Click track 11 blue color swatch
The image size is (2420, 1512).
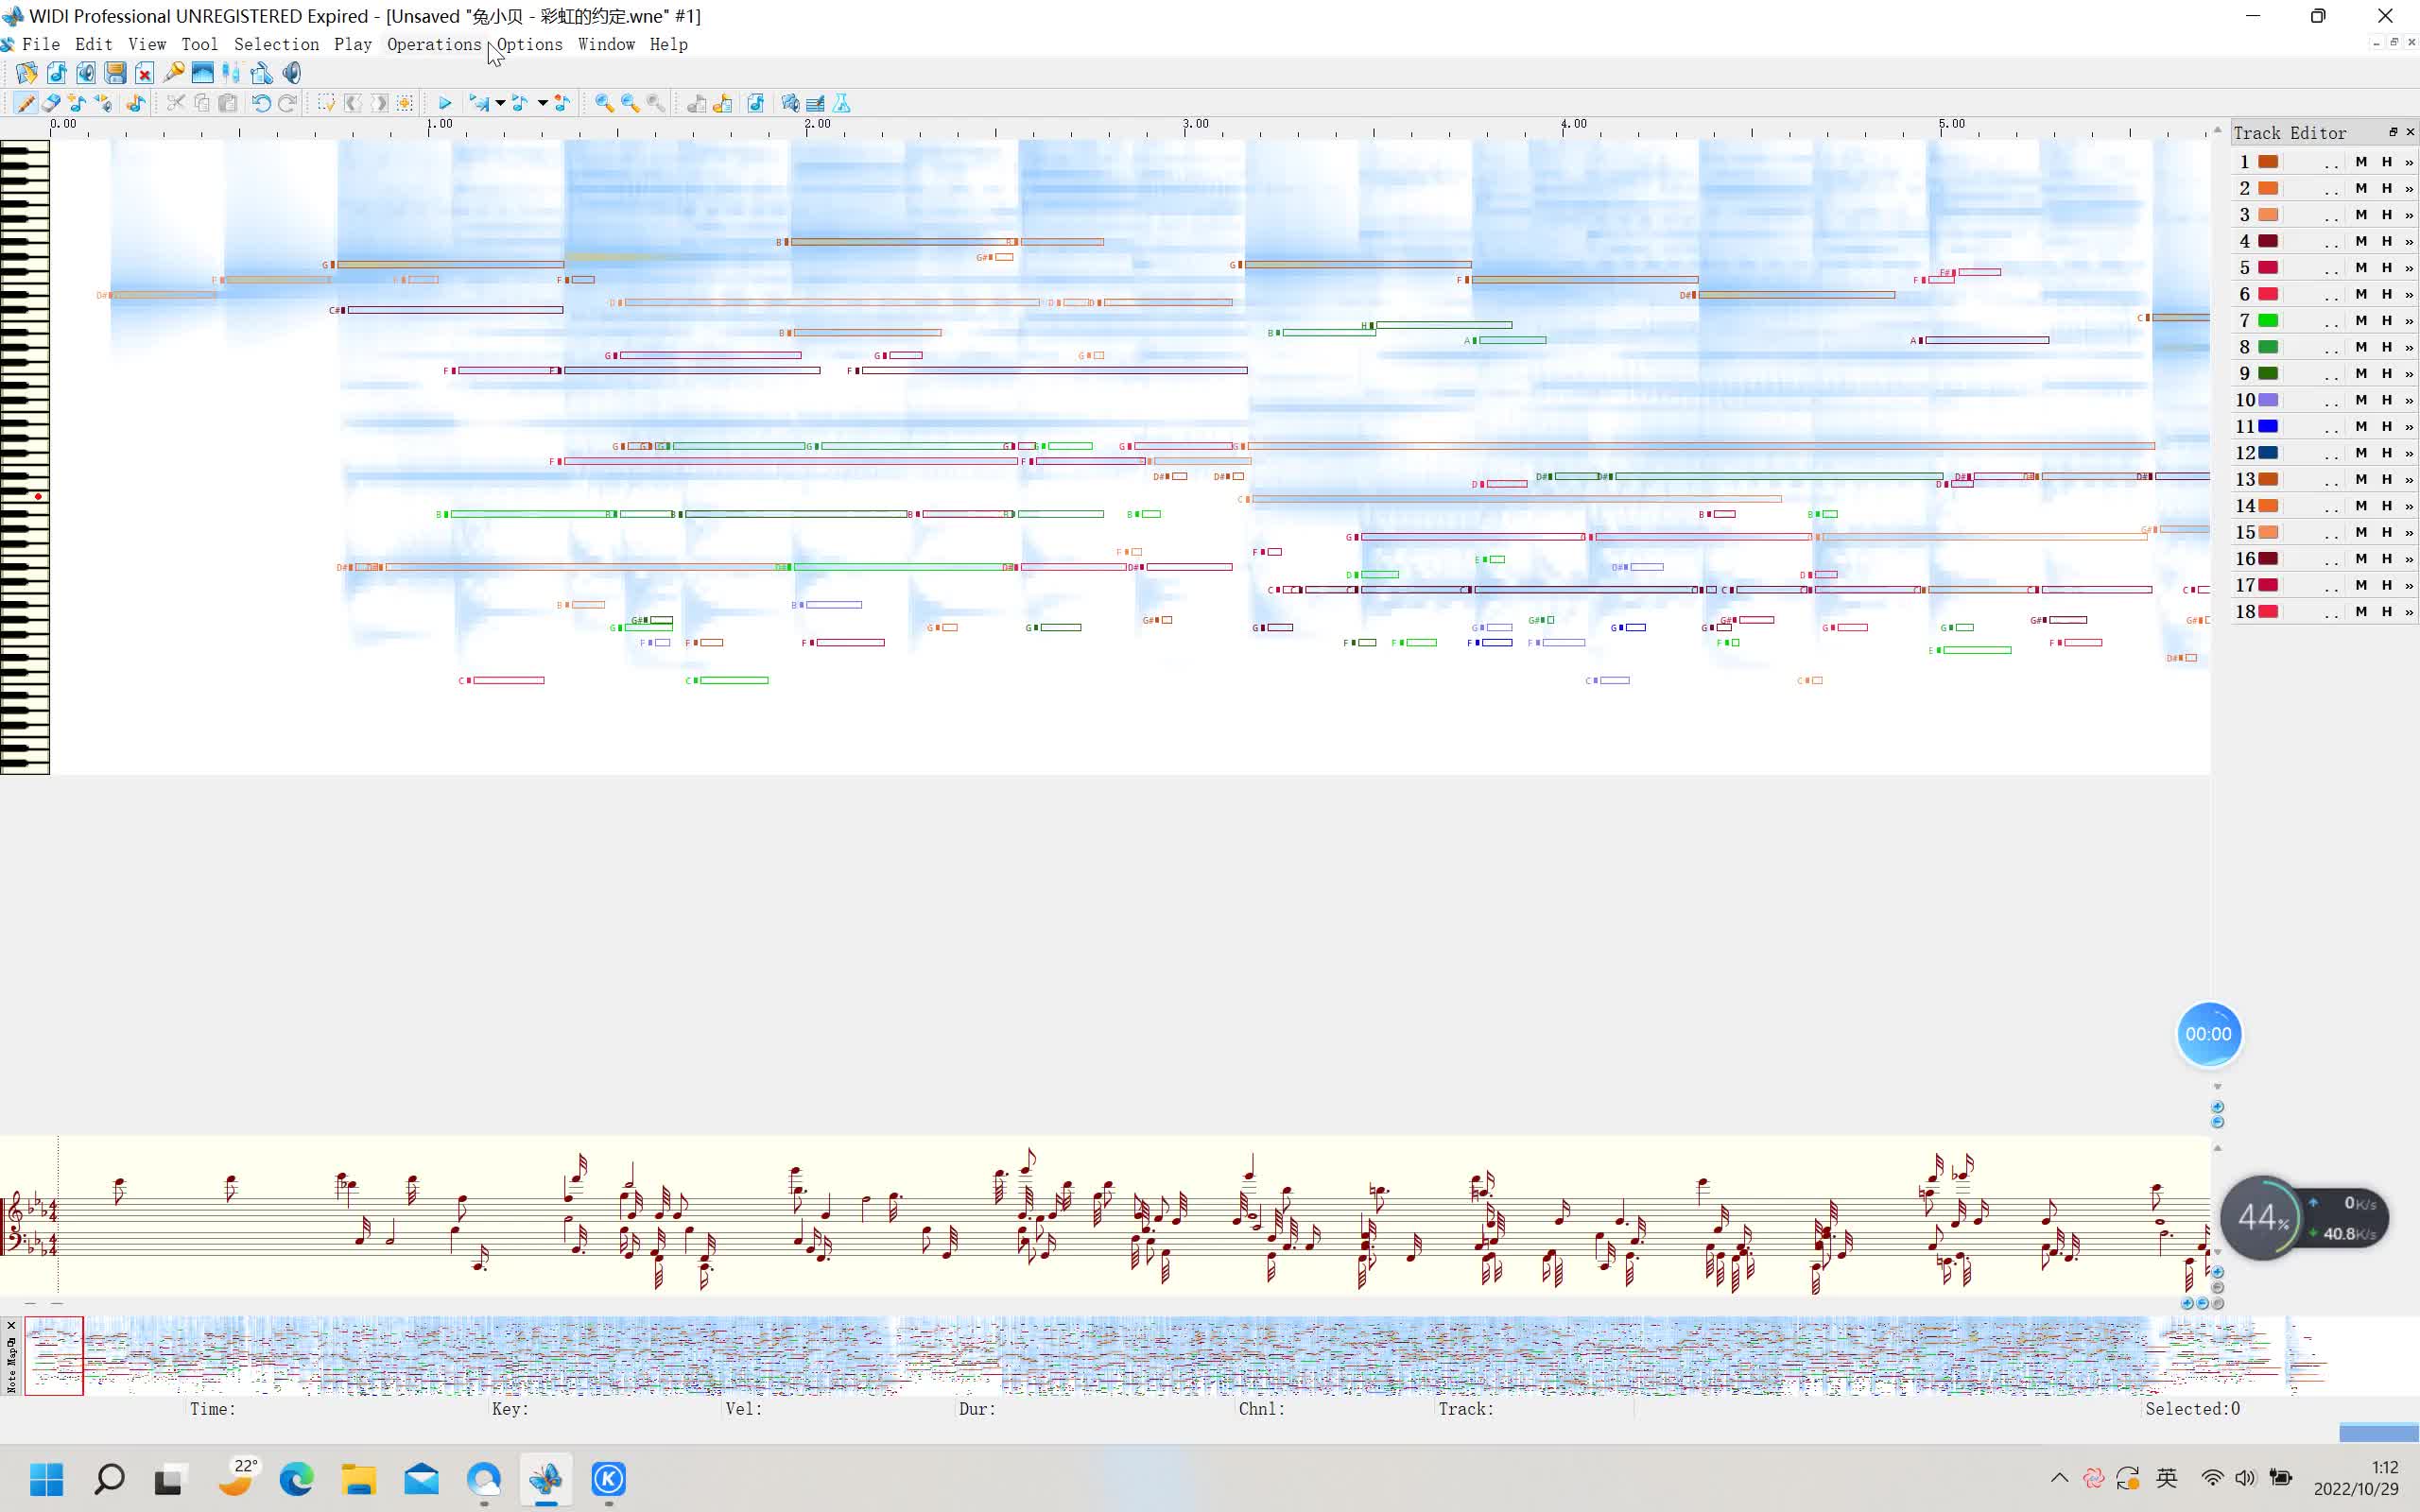tap(2268, 426)
